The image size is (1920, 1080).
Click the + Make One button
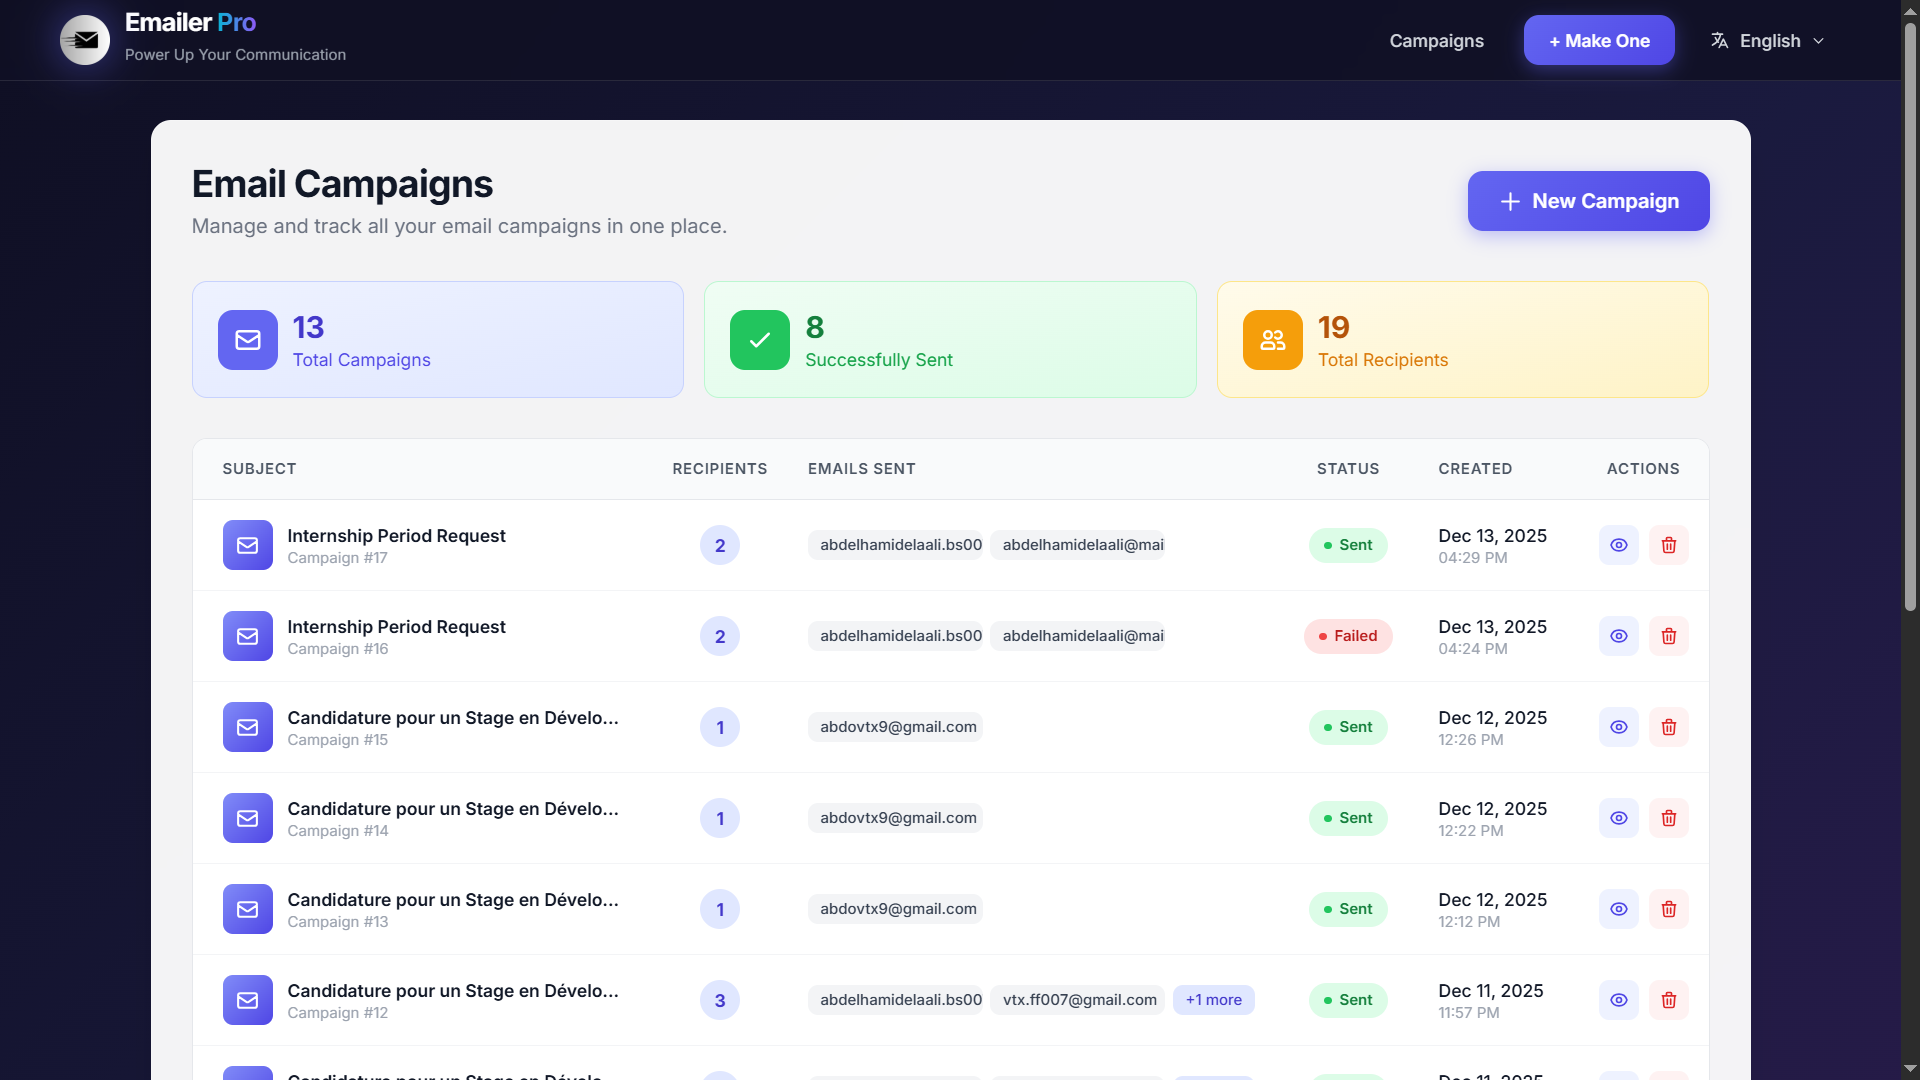pyautogui.click(x=1599, y=40)
